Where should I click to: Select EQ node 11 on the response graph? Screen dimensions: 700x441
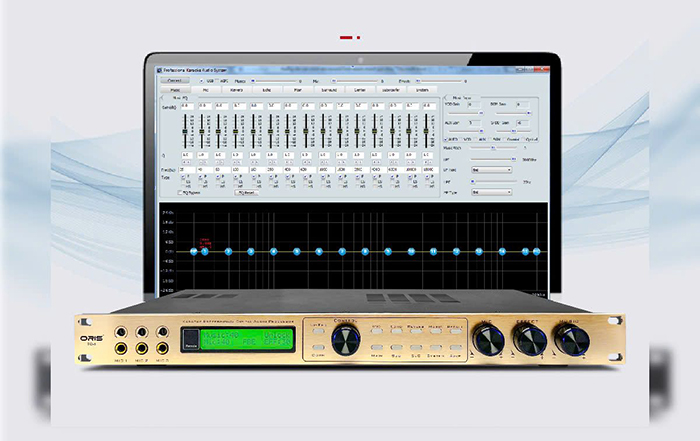click(433, 252)
